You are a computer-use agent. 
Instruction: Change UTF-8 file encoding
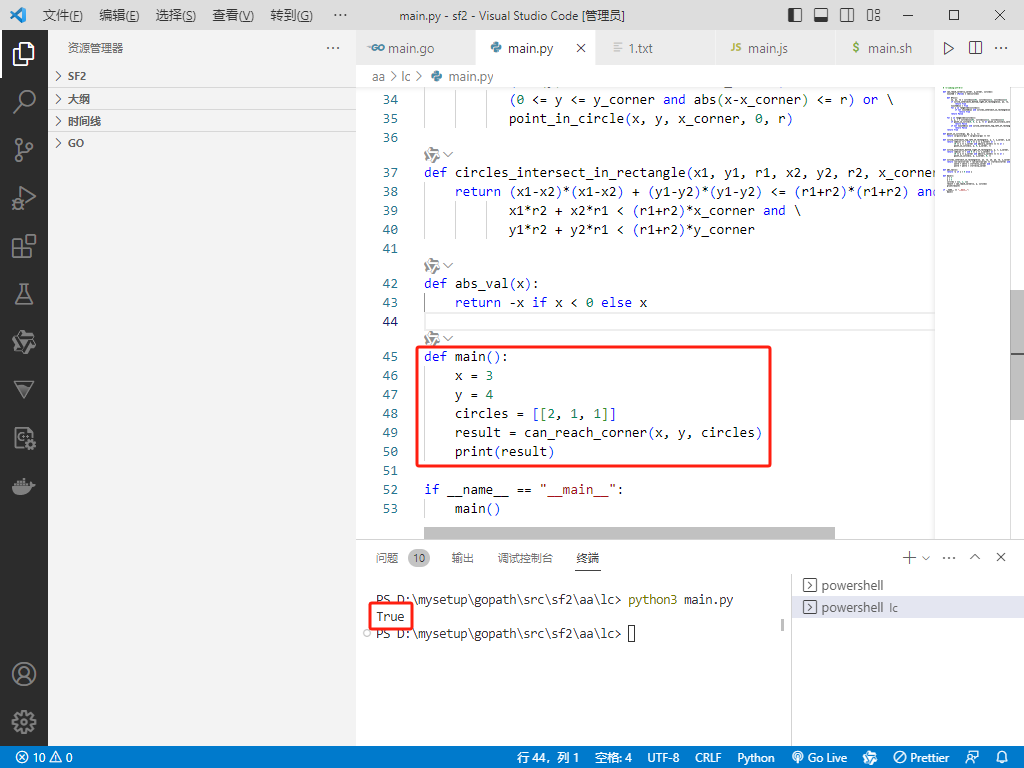[x=663, y=758]
